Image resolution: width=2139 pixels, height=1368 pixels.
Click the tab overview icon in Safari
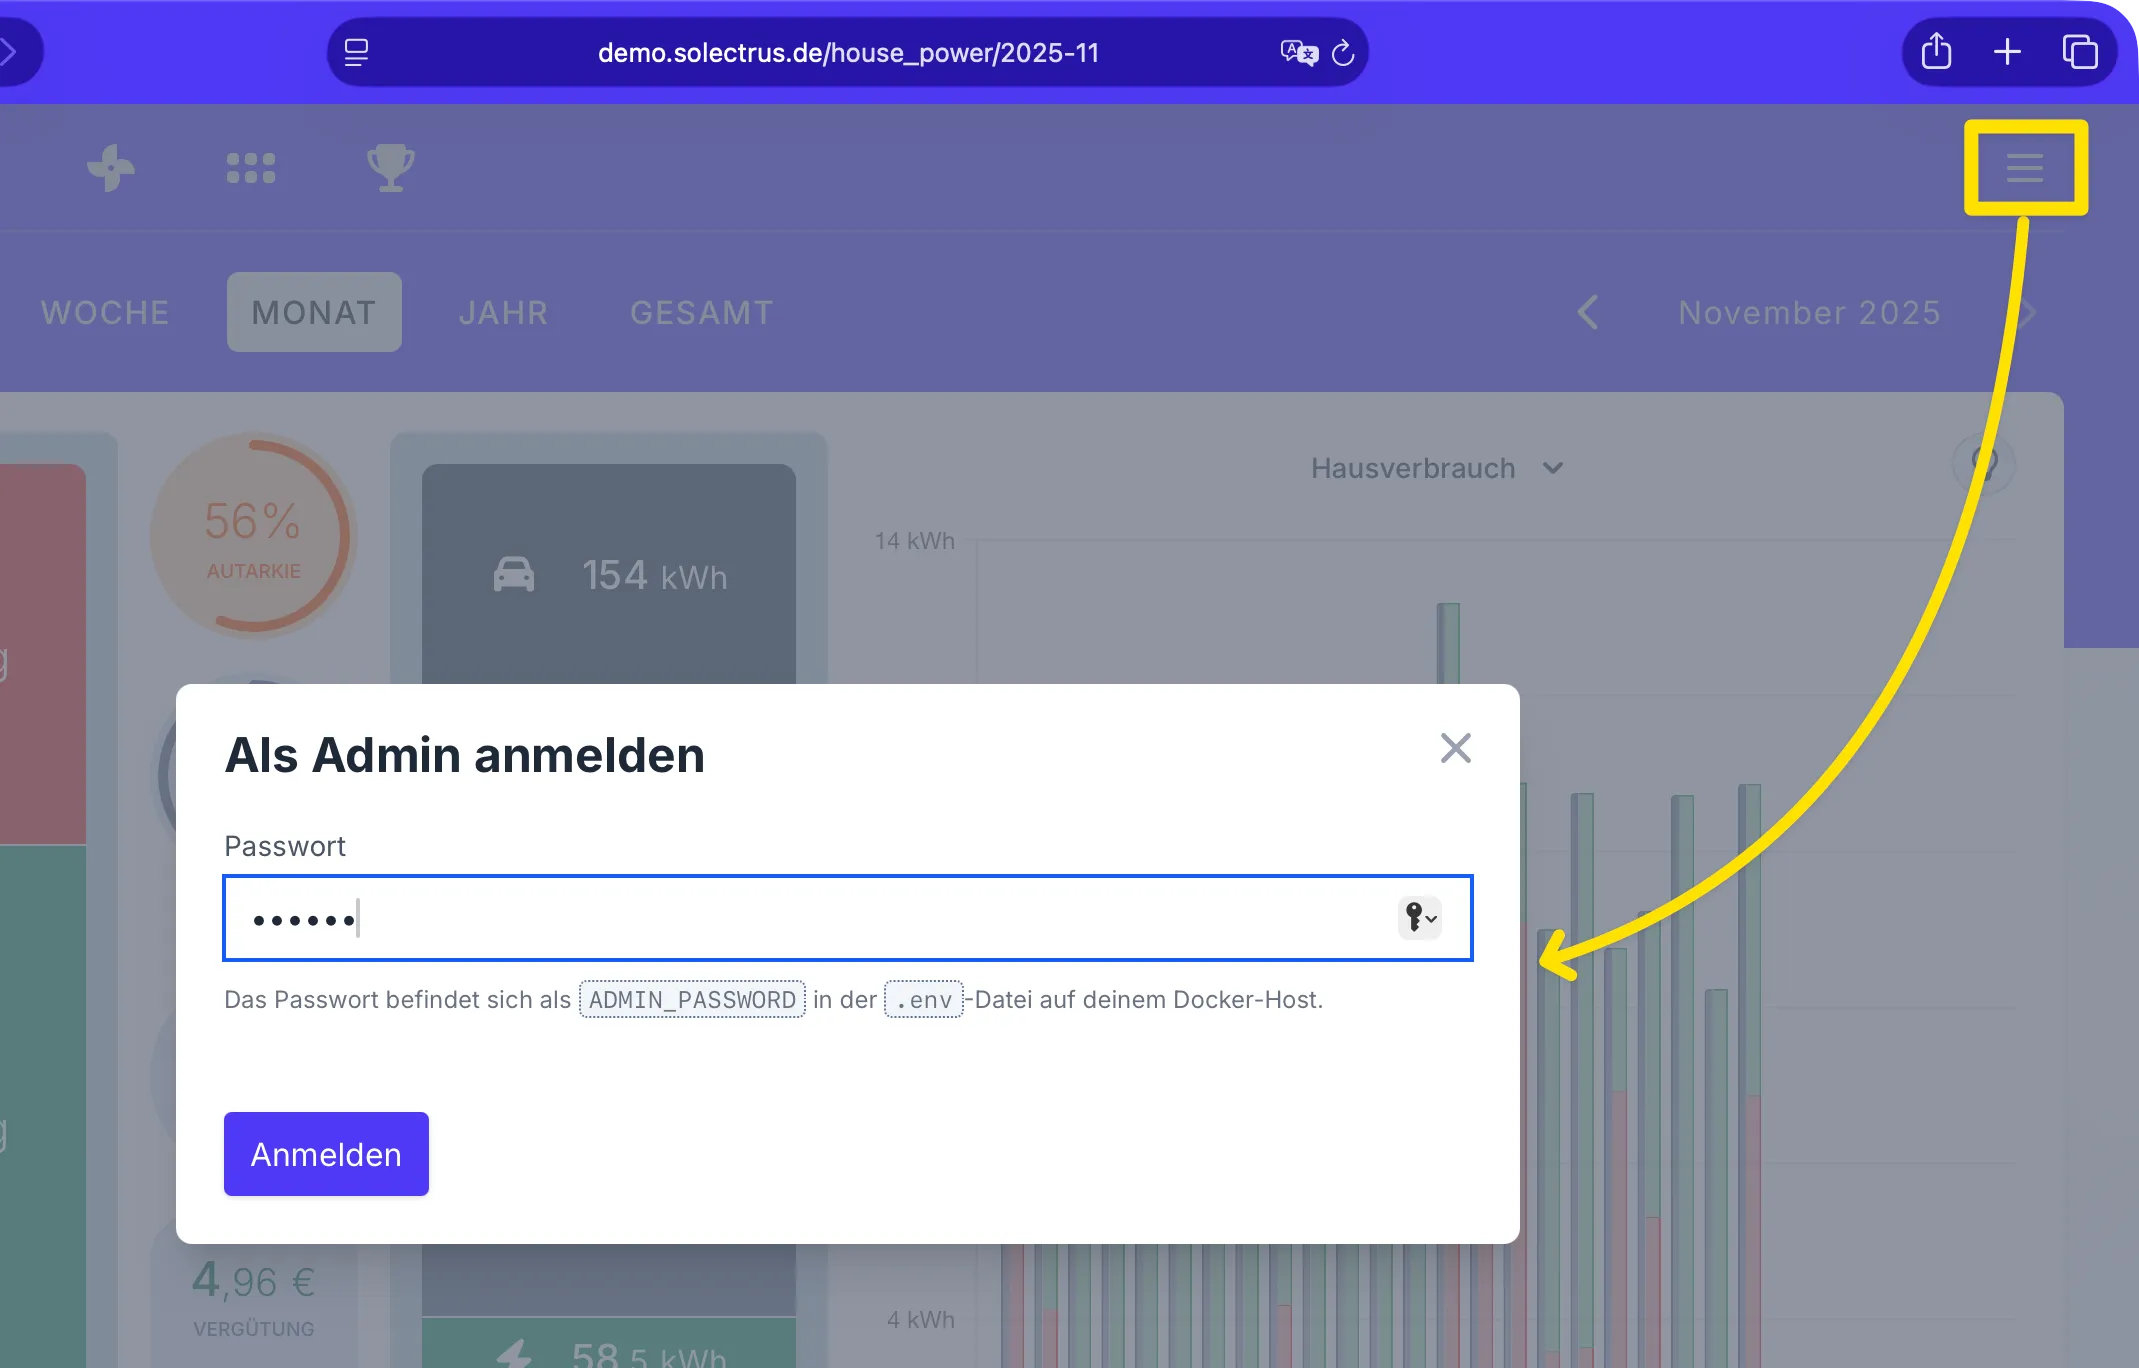(2082, 51)
